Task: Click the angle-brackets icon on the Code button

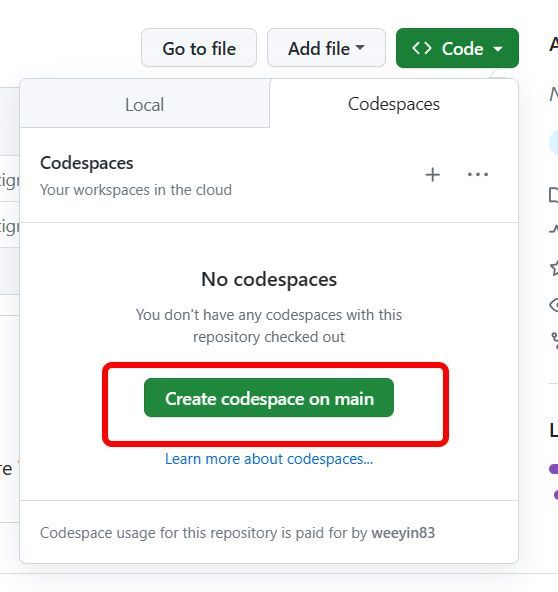Action: [421, 48]
